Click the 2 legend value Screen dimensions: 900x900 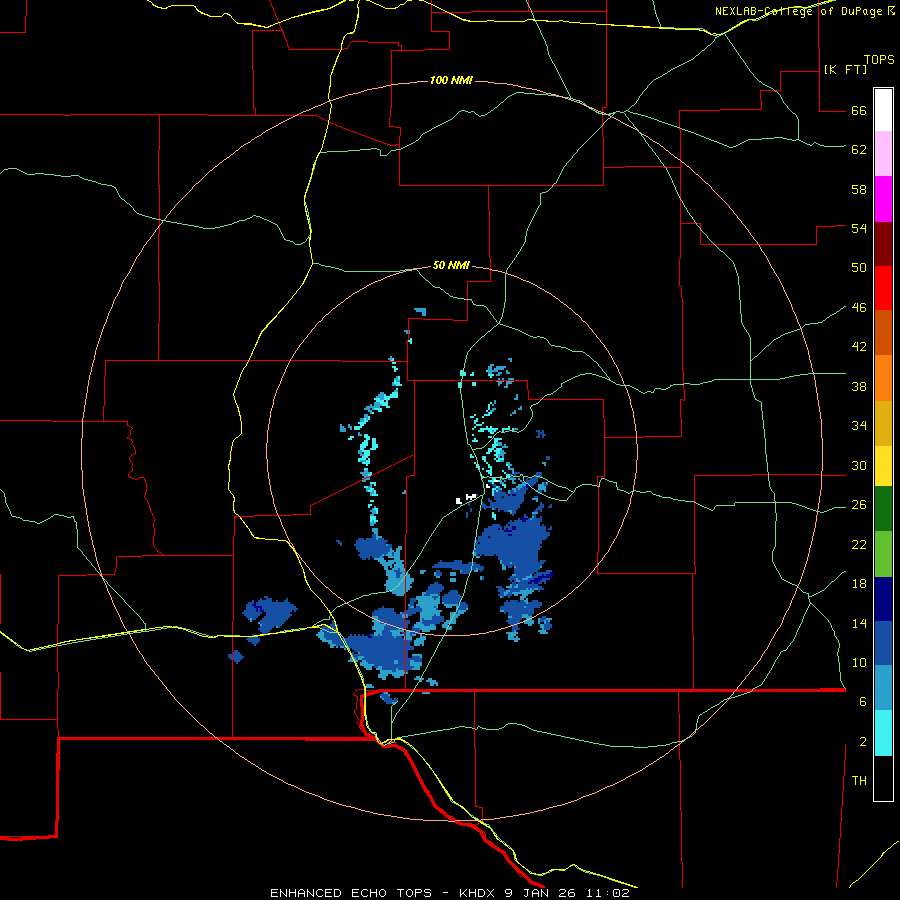[863, 741]
